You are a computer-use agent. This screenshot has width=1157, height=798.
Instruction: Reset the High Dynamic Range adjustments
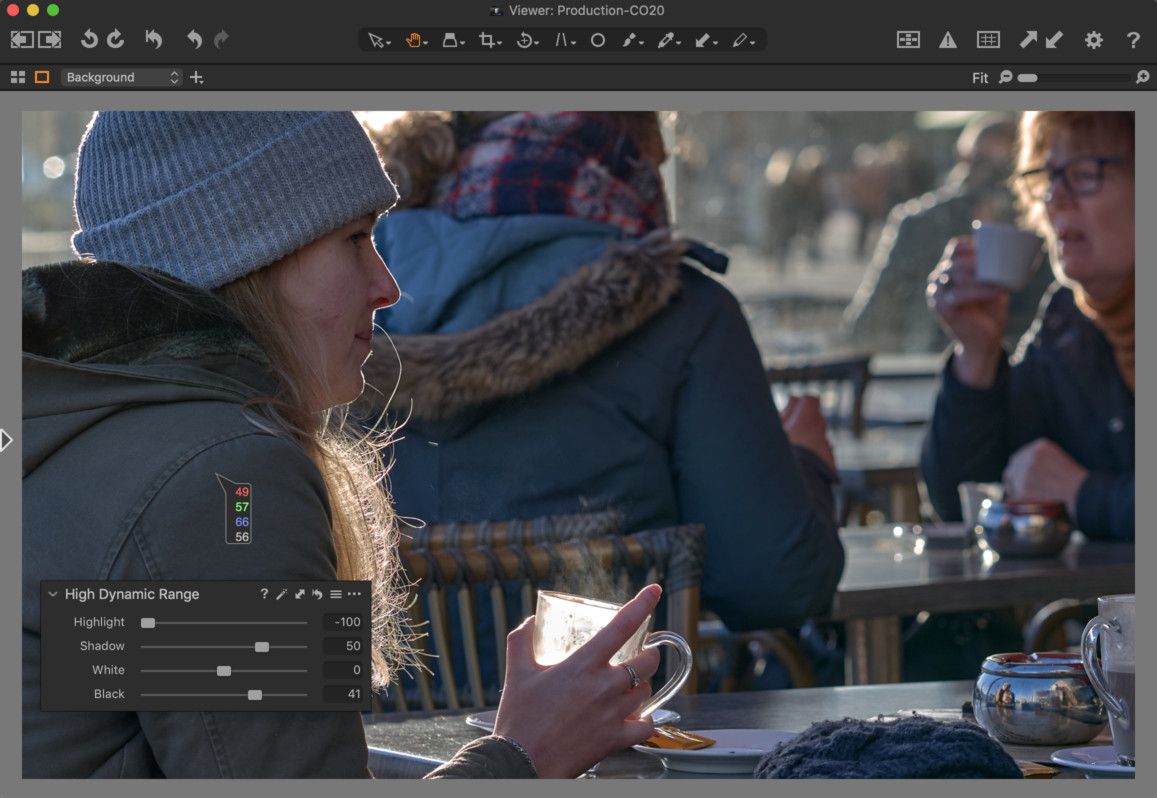[317, 593]
